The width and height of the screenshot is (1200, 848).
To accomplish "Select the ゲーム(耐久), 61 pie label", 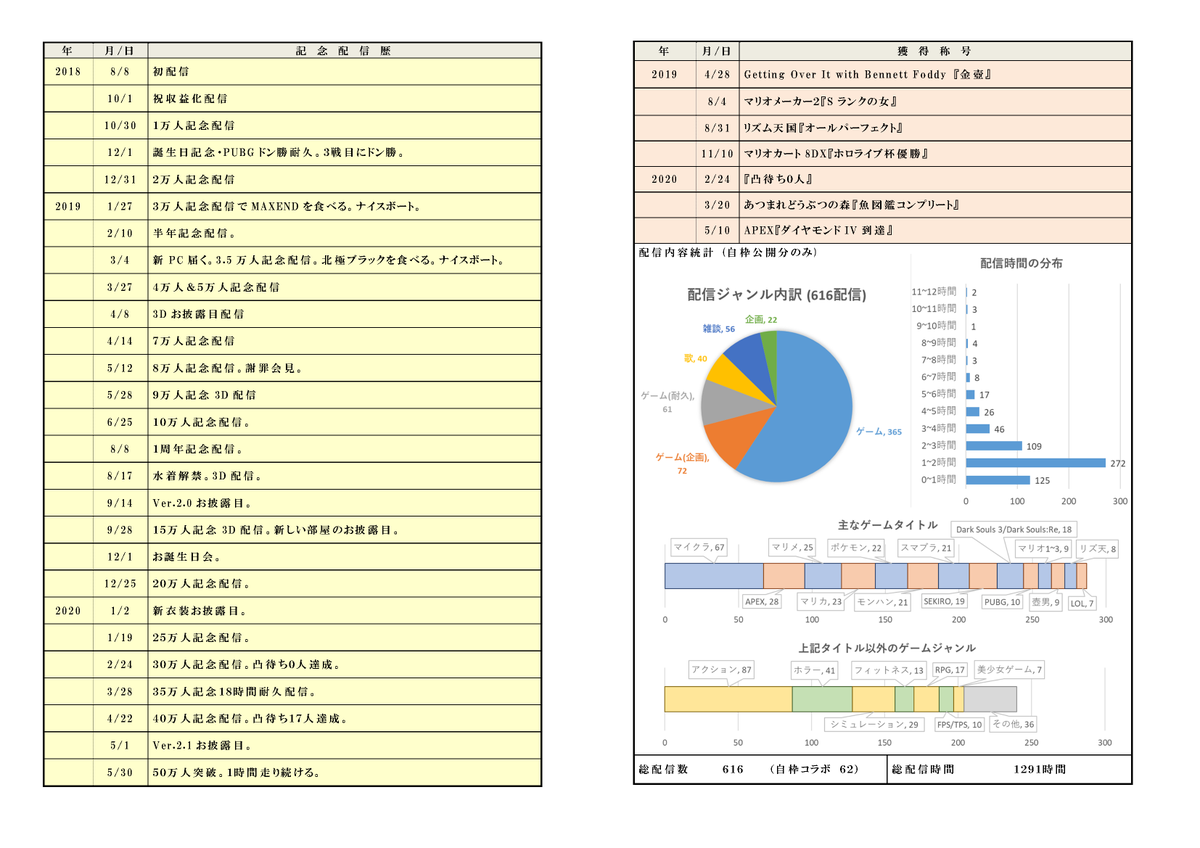I will coord(669,402).
